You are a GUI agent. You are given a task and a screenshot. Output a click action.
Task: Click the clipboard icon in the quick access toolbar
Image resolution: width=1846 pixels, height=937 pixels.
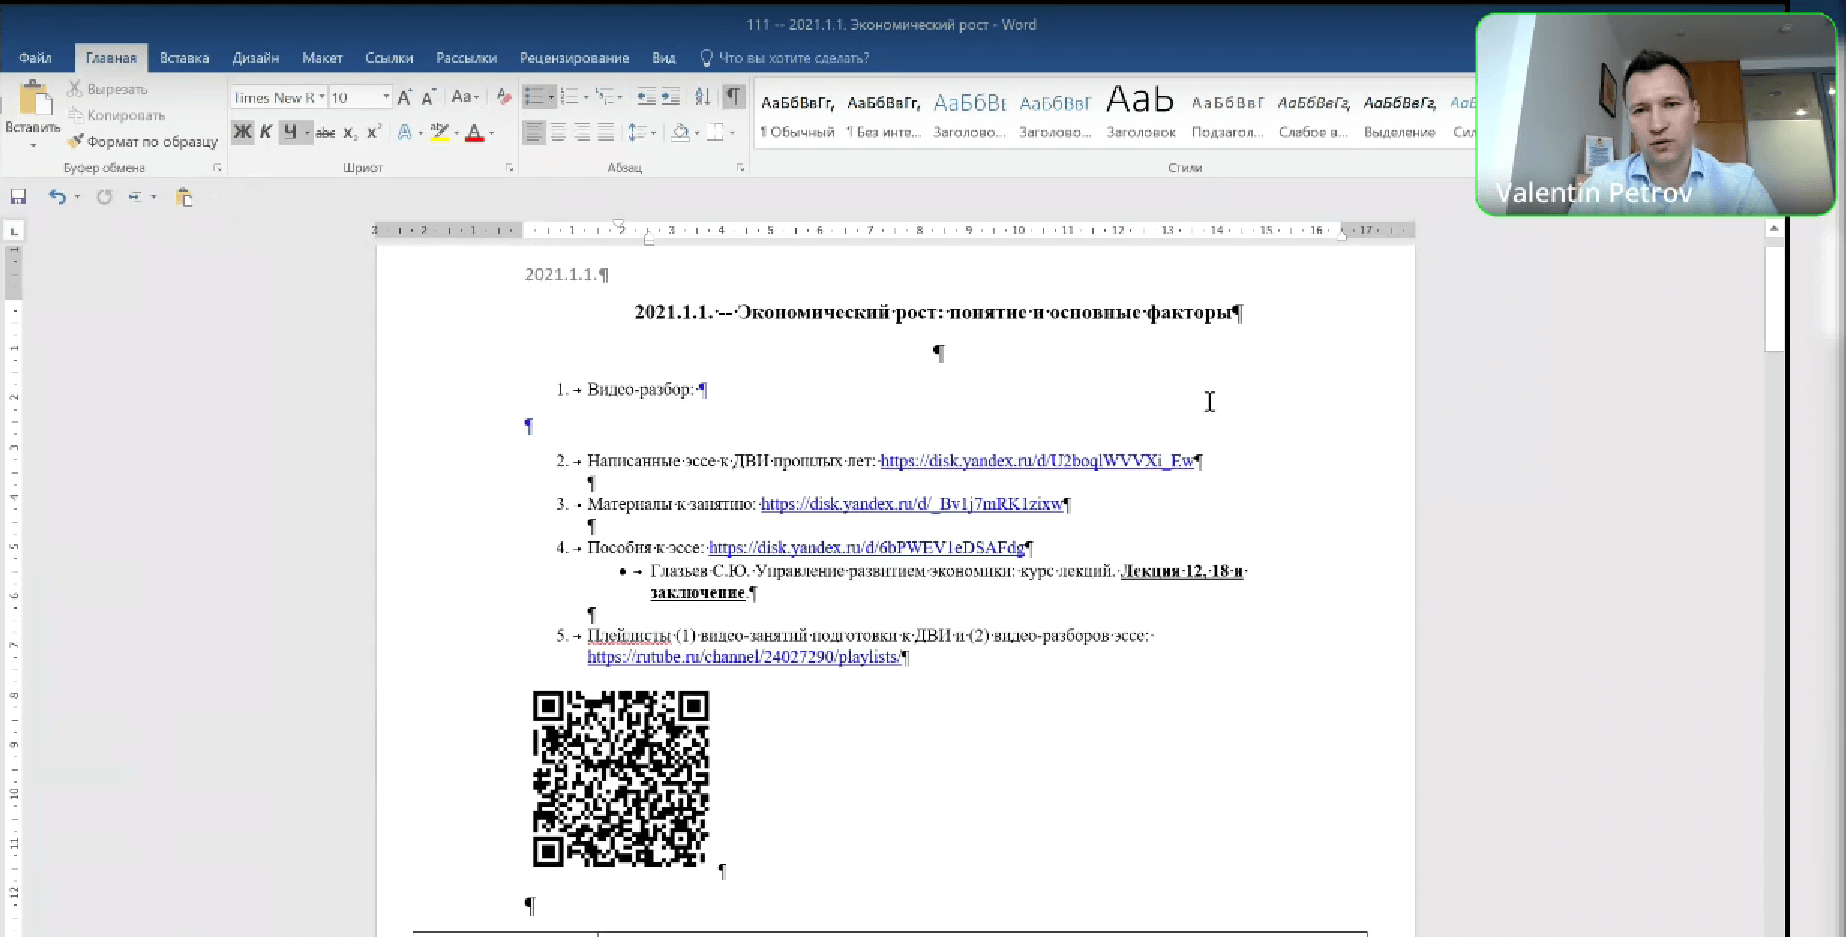point(184,197)
